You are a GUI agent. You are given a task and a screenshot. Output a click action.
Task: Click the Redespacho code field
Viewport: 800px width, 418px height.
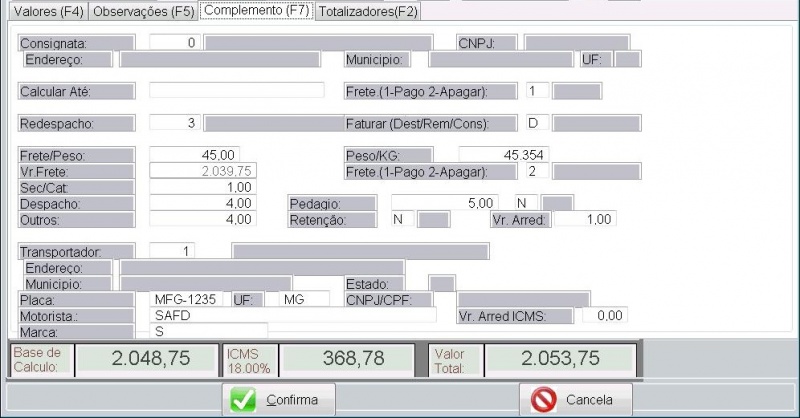point(175,123)
